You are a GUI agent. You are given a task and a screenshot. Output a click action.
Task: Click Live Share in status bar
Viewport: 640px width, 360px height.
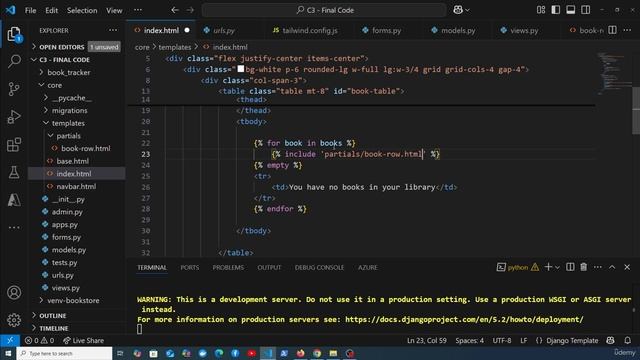coord(83,340)
